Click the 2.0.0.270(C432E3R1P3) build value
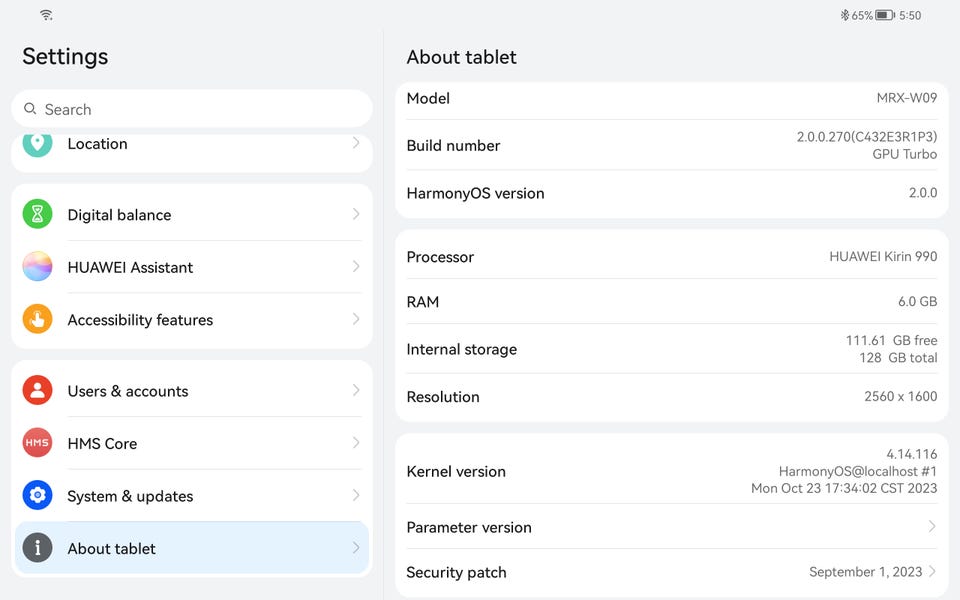Image resolution: width=960 pixels, height=600 pixels. pyautogui.click(x=866, y=137)
